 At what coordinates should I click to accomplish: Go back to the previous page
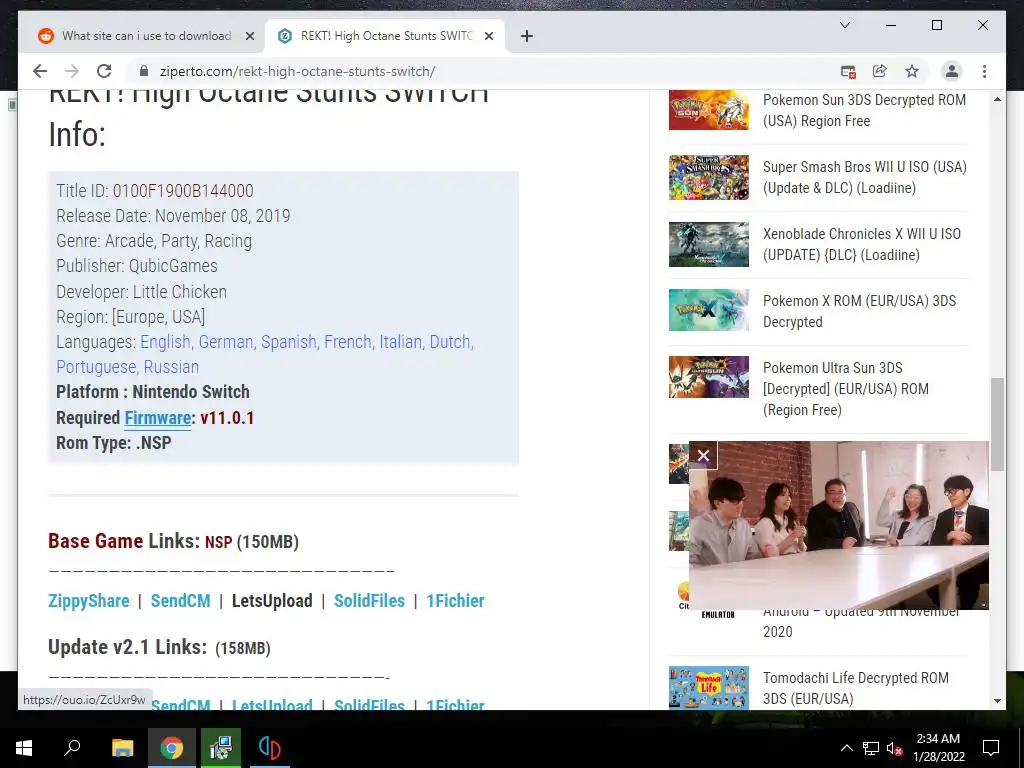pyautogui.click(x=40, y=71)
